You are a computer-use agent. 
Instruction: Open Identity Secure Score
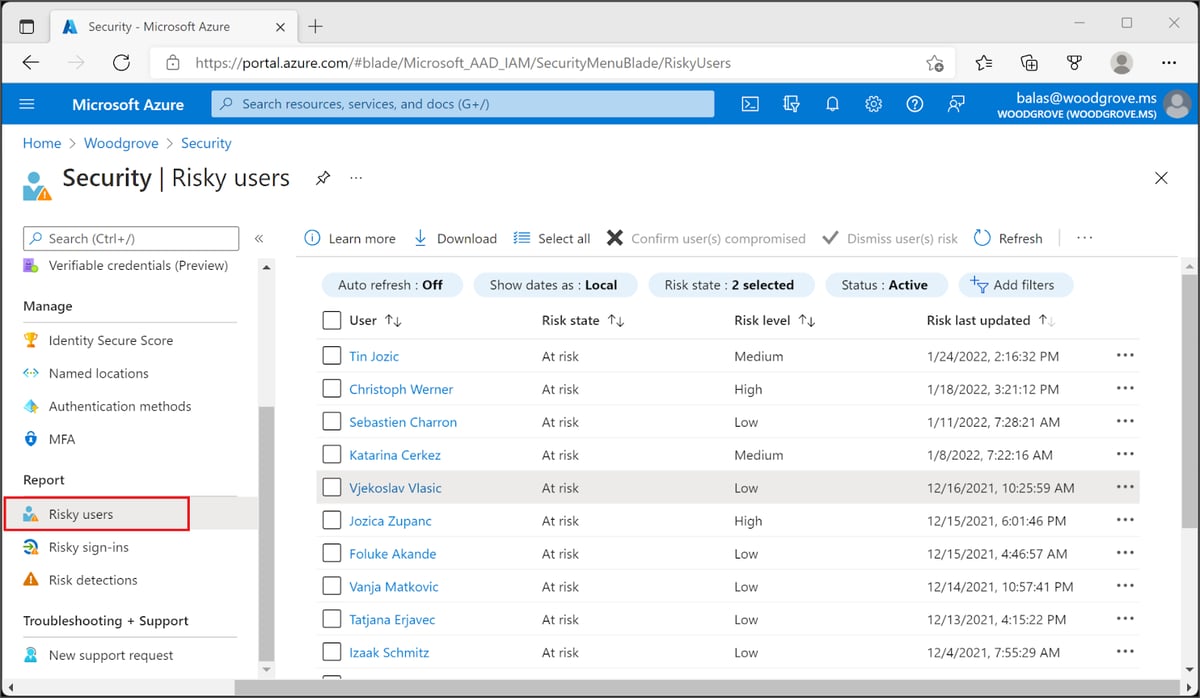click(112, 340)
